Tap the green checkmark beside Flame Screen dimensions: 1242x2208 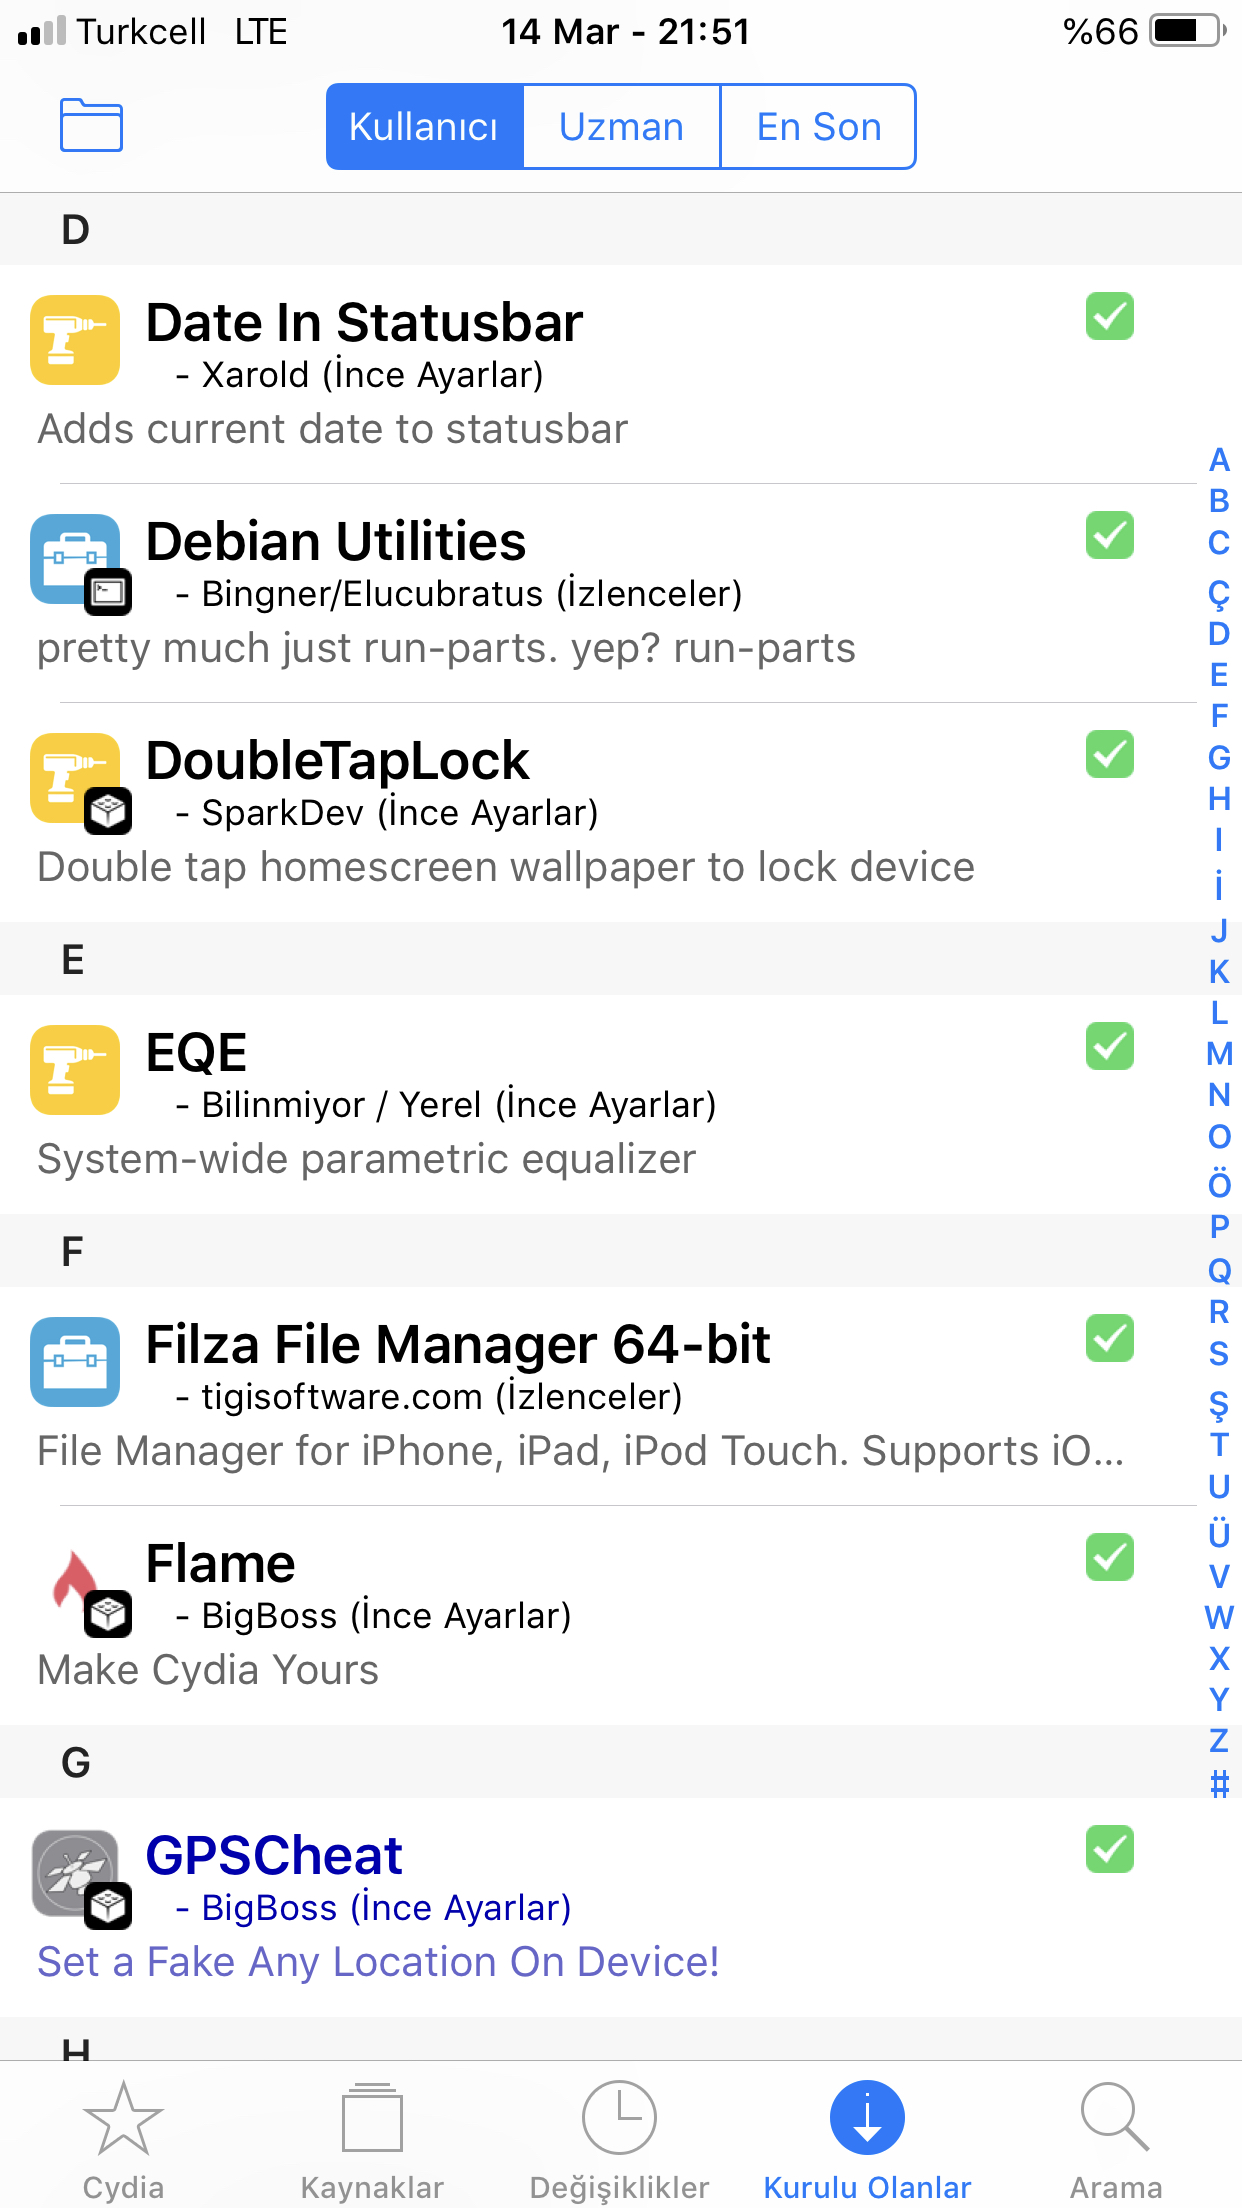(1110, 1557)
